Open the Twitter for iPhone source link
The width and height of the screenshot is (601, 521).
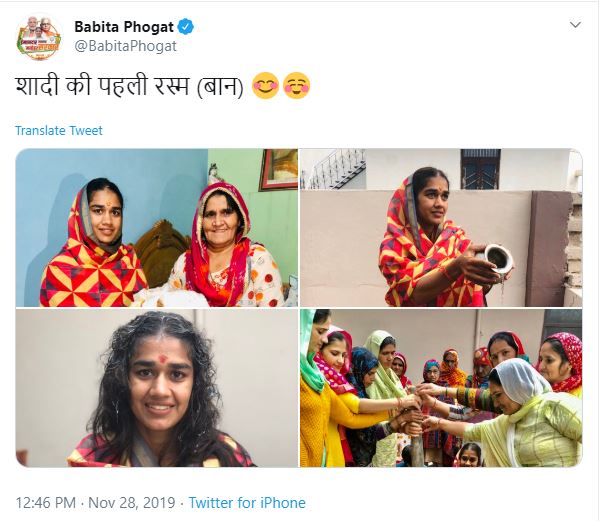(x=247, y=503)
